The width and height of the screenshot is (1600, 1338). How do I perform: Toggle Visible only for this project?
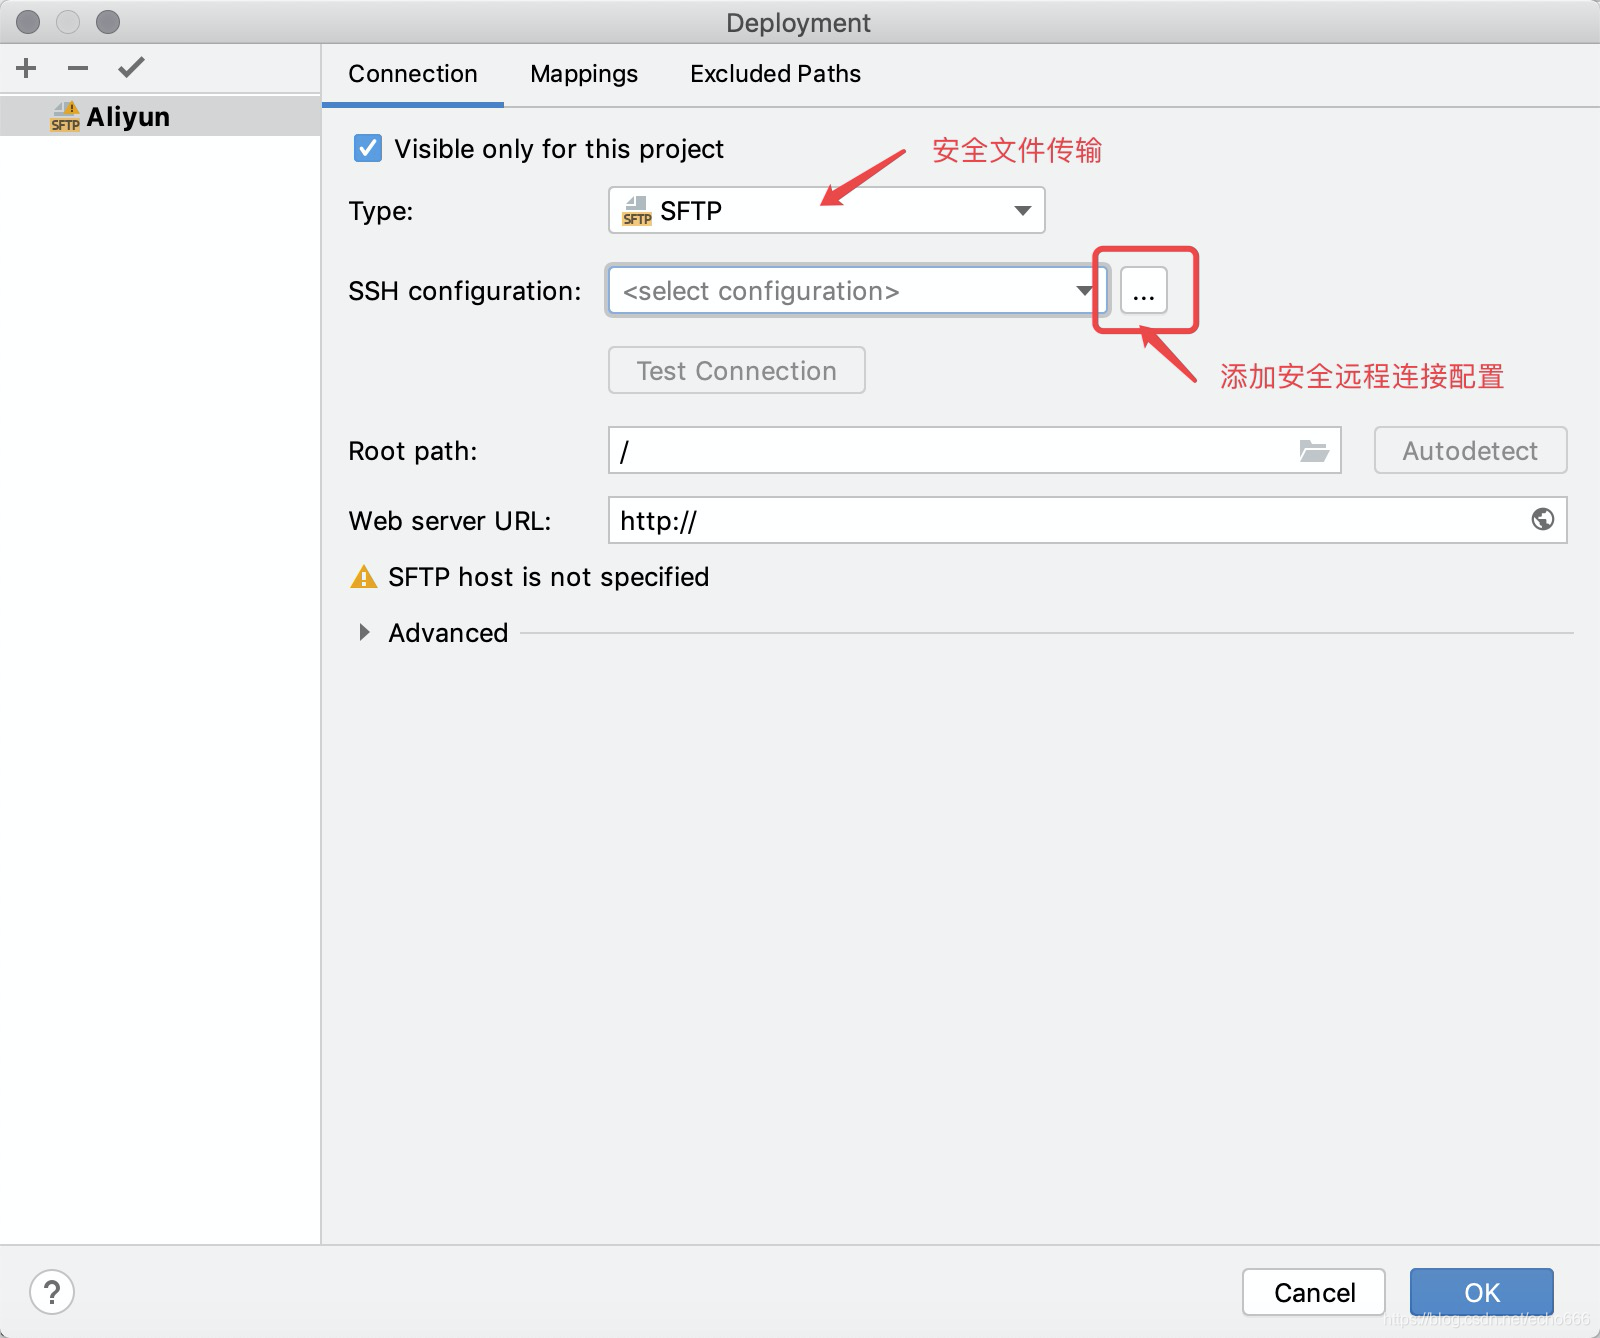368,148
